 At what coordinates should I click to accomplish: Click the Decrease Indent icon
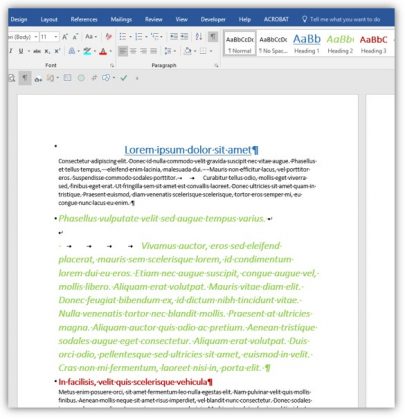(174, 36)
